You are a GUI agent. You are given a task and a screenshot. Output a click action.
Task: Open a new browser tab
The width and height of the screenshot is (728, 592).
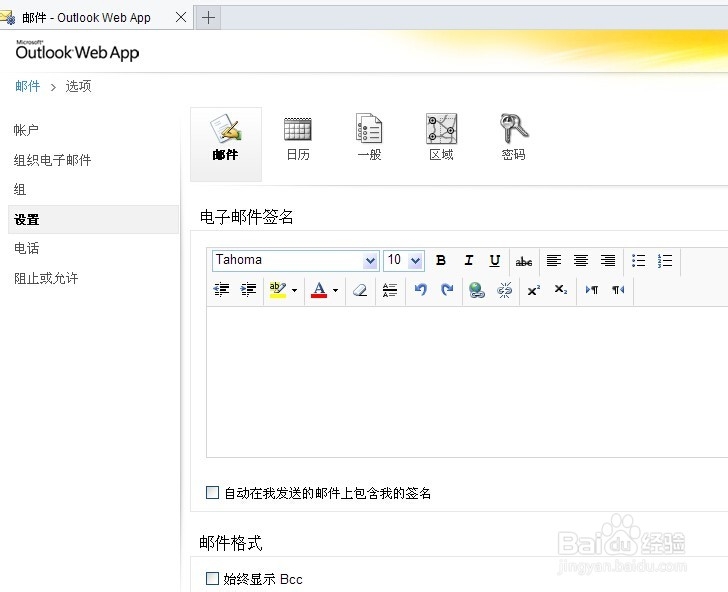pyautogui.click(x=208, y=18)
